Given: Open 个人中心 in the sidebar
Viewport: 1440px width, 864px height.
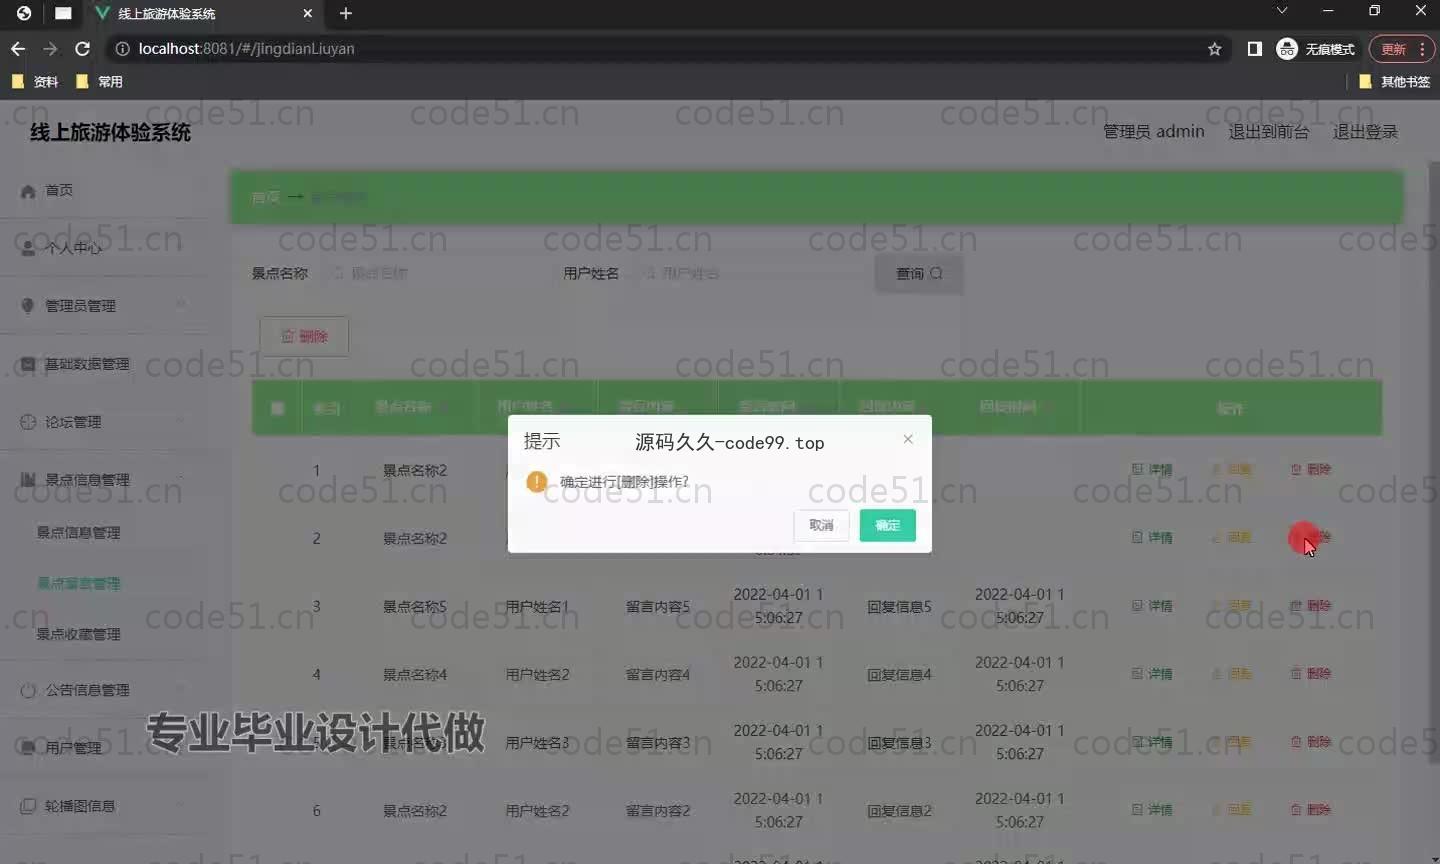Looking at the screenshot, I should [73, 248].
